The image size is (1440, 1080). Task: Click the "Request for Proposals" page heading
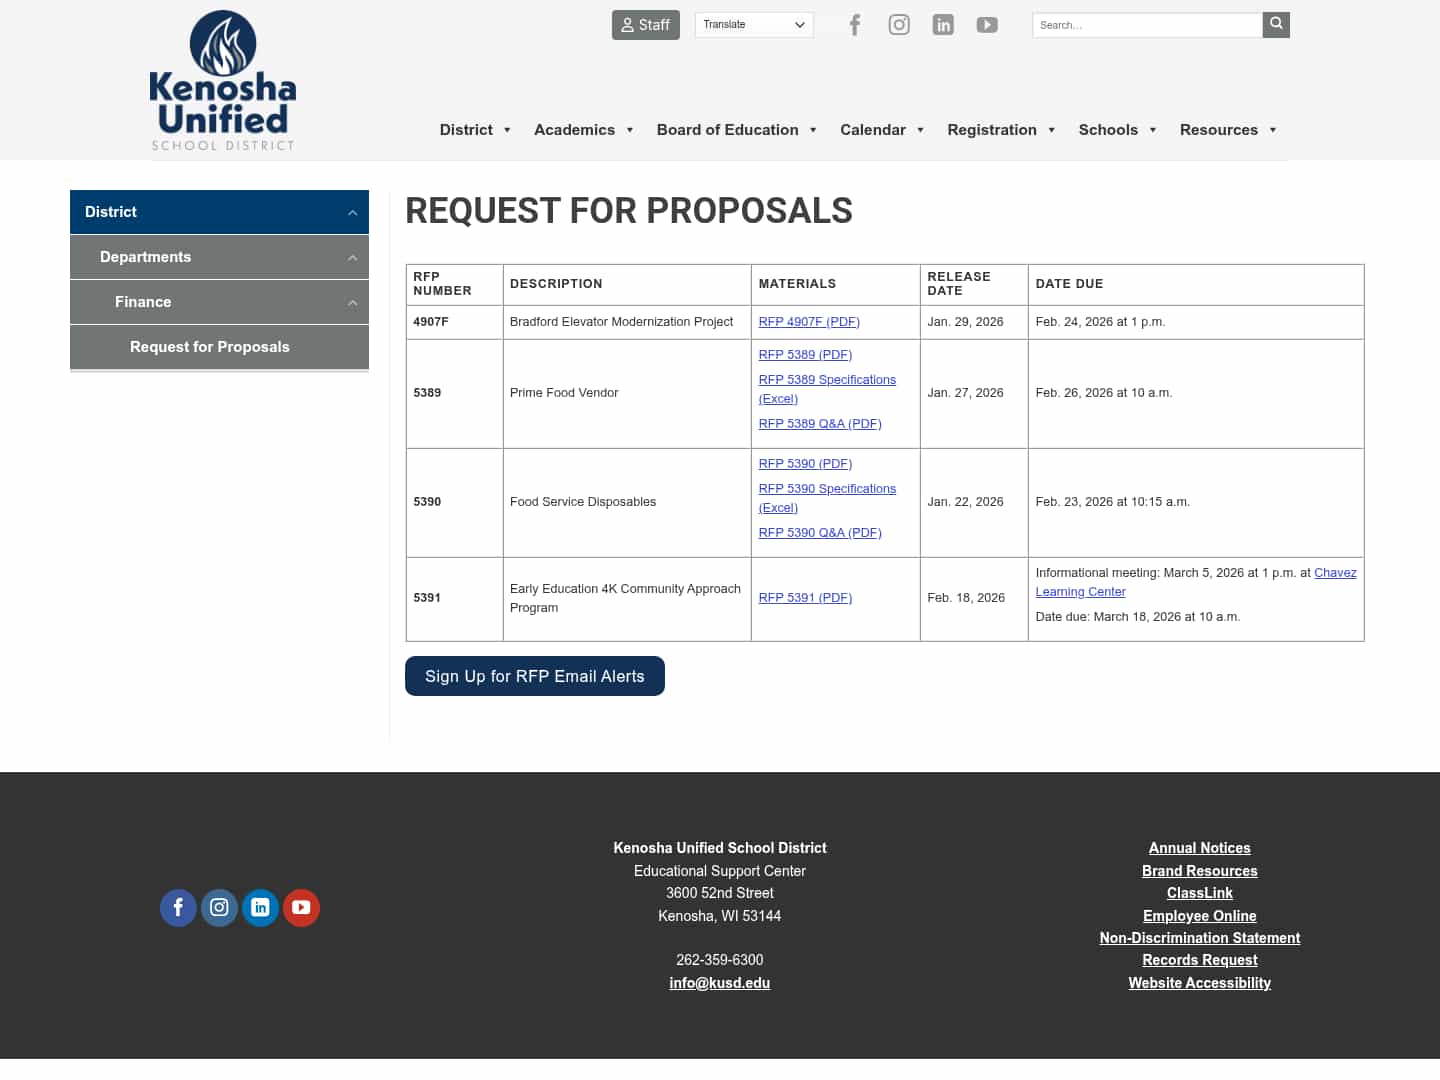[629, 211]
